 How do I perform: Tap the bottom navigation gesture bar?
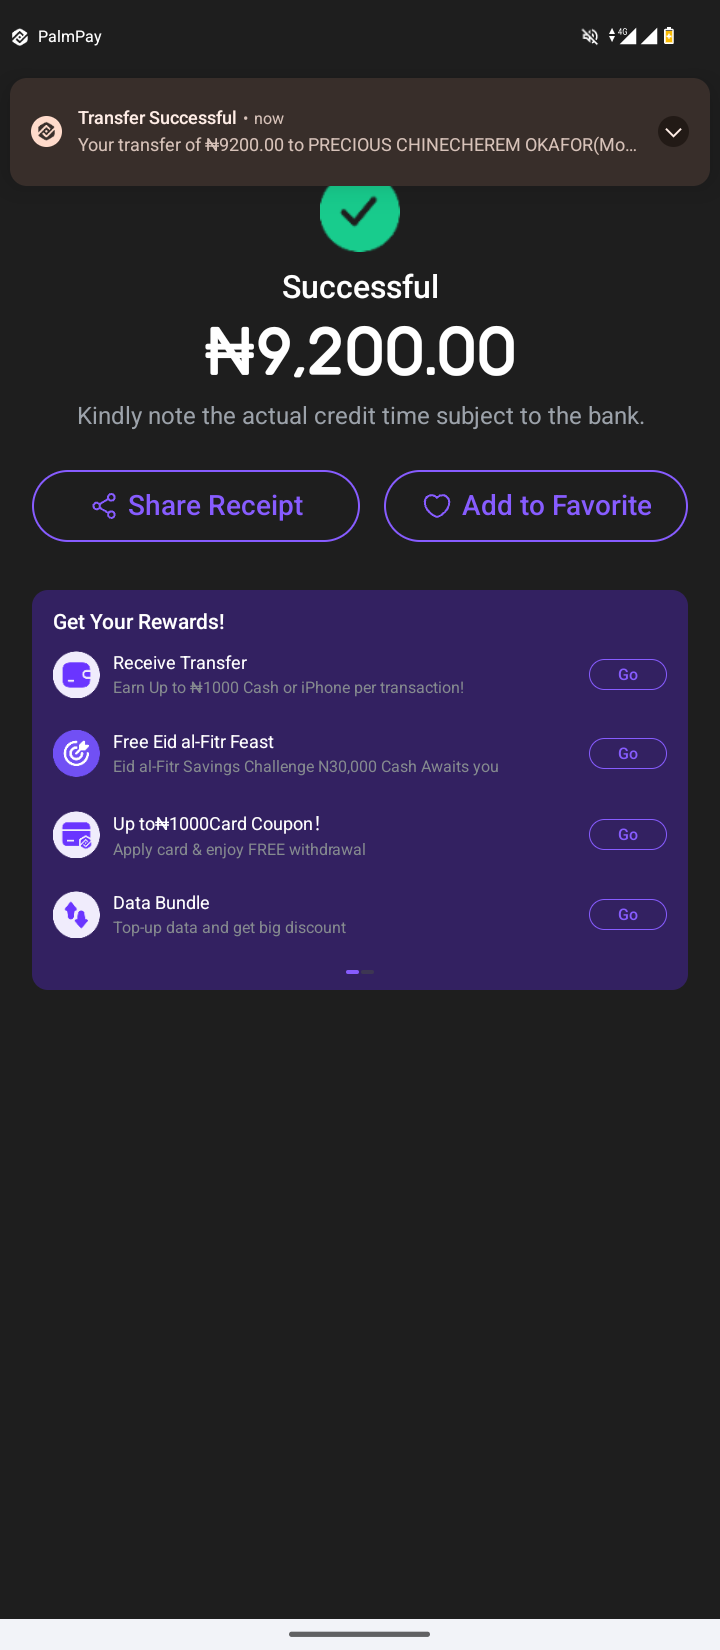pyautogui.click(x=360, y=1634)
